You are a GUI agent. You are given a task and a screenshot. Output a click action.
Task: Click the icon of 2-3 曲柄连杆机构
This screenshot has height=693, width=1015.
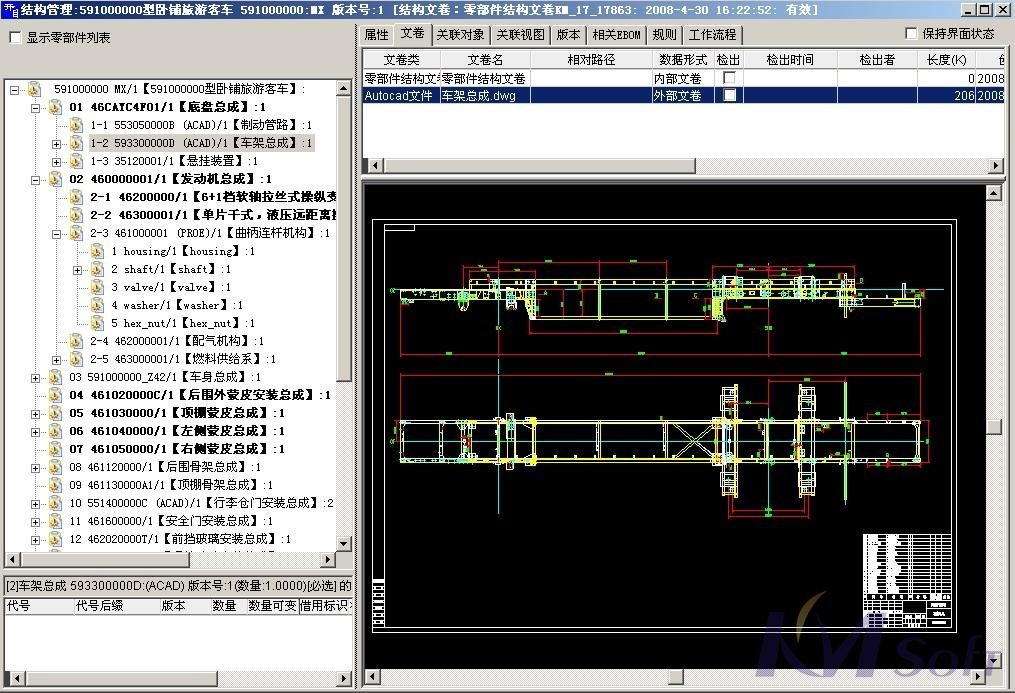[x=76, y=233]
